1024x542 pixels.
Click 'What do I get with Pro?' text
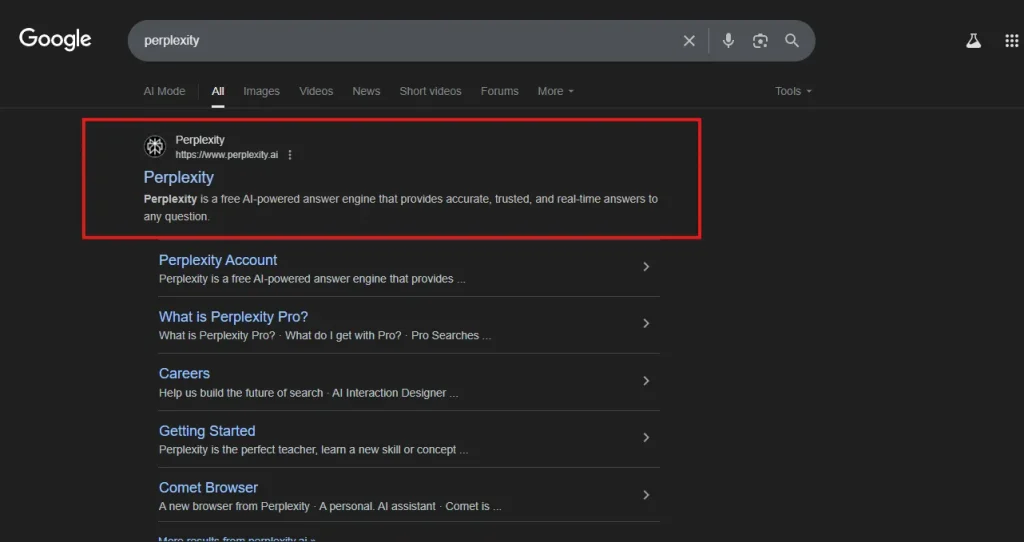344,336
